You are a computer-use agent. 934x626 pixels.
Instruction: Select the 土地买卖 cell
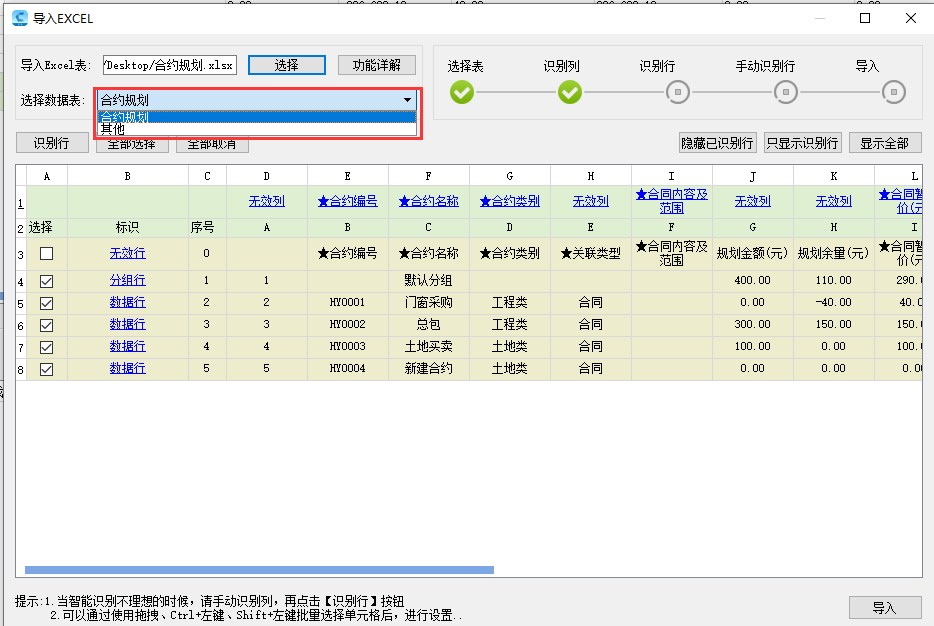pos(429,347)
